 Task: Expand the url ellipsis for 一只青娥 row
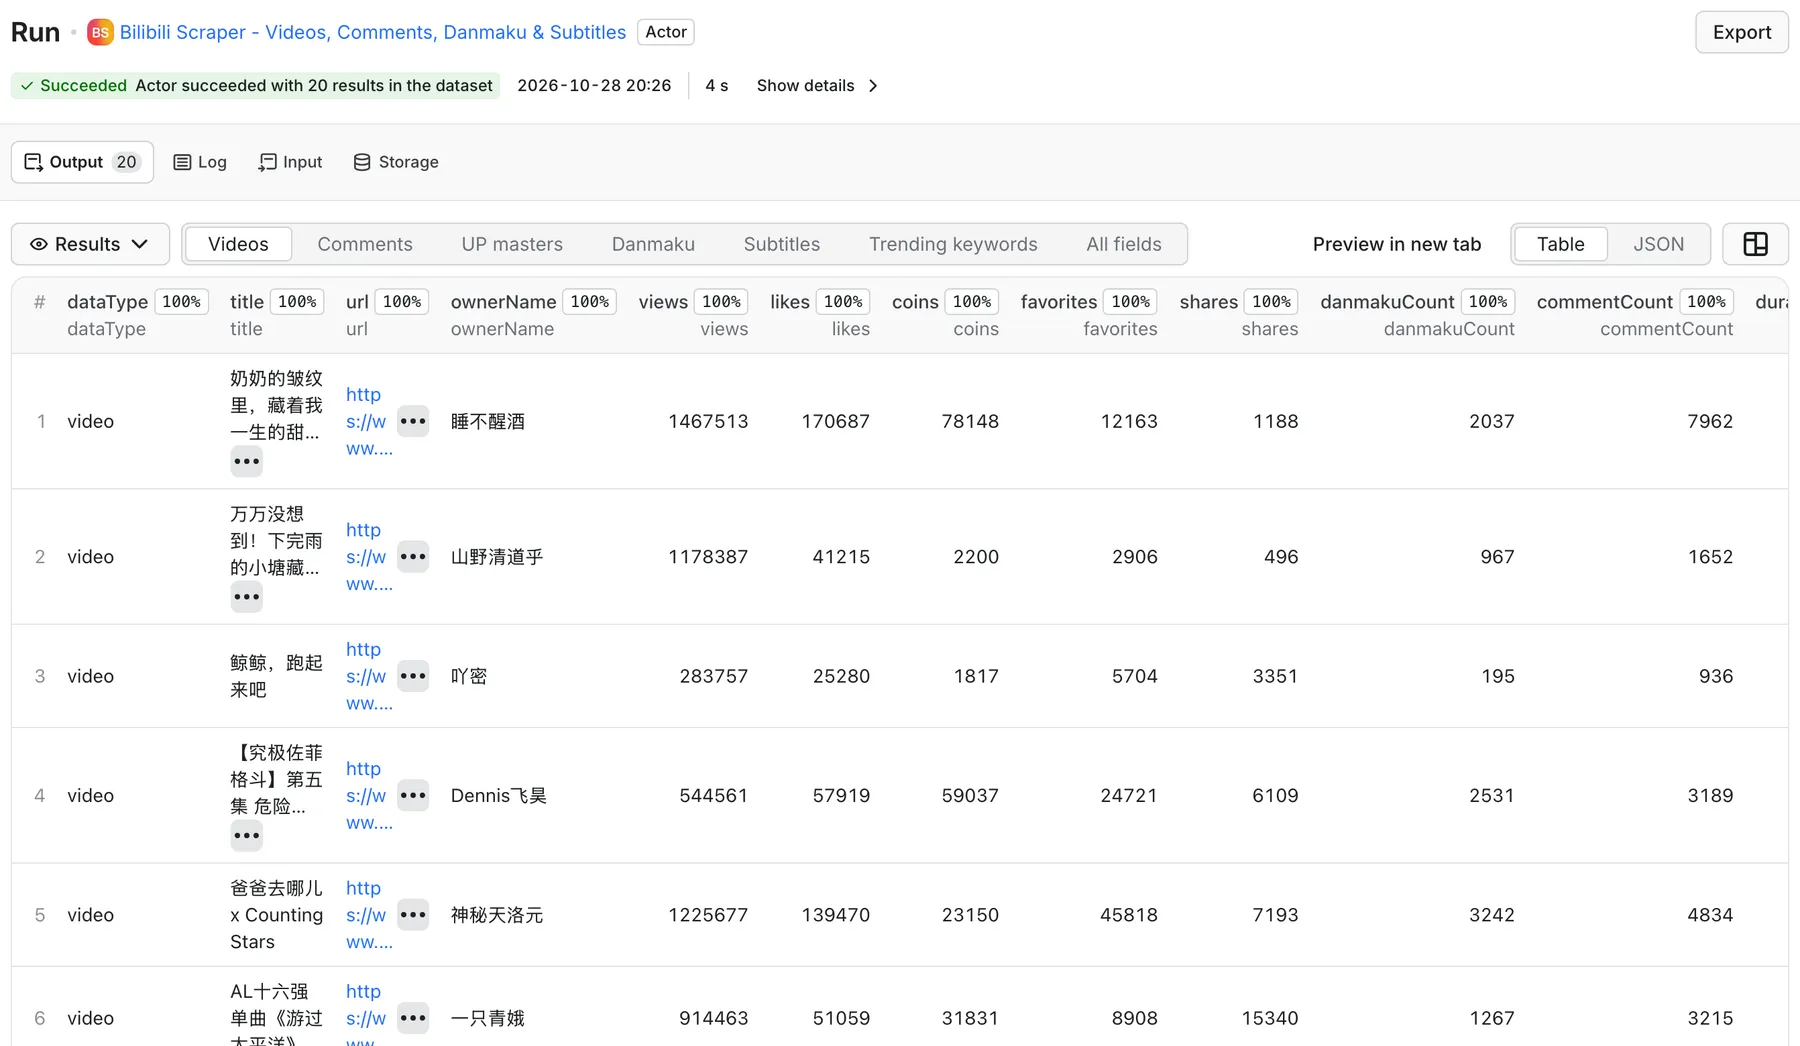[413, 1018]
